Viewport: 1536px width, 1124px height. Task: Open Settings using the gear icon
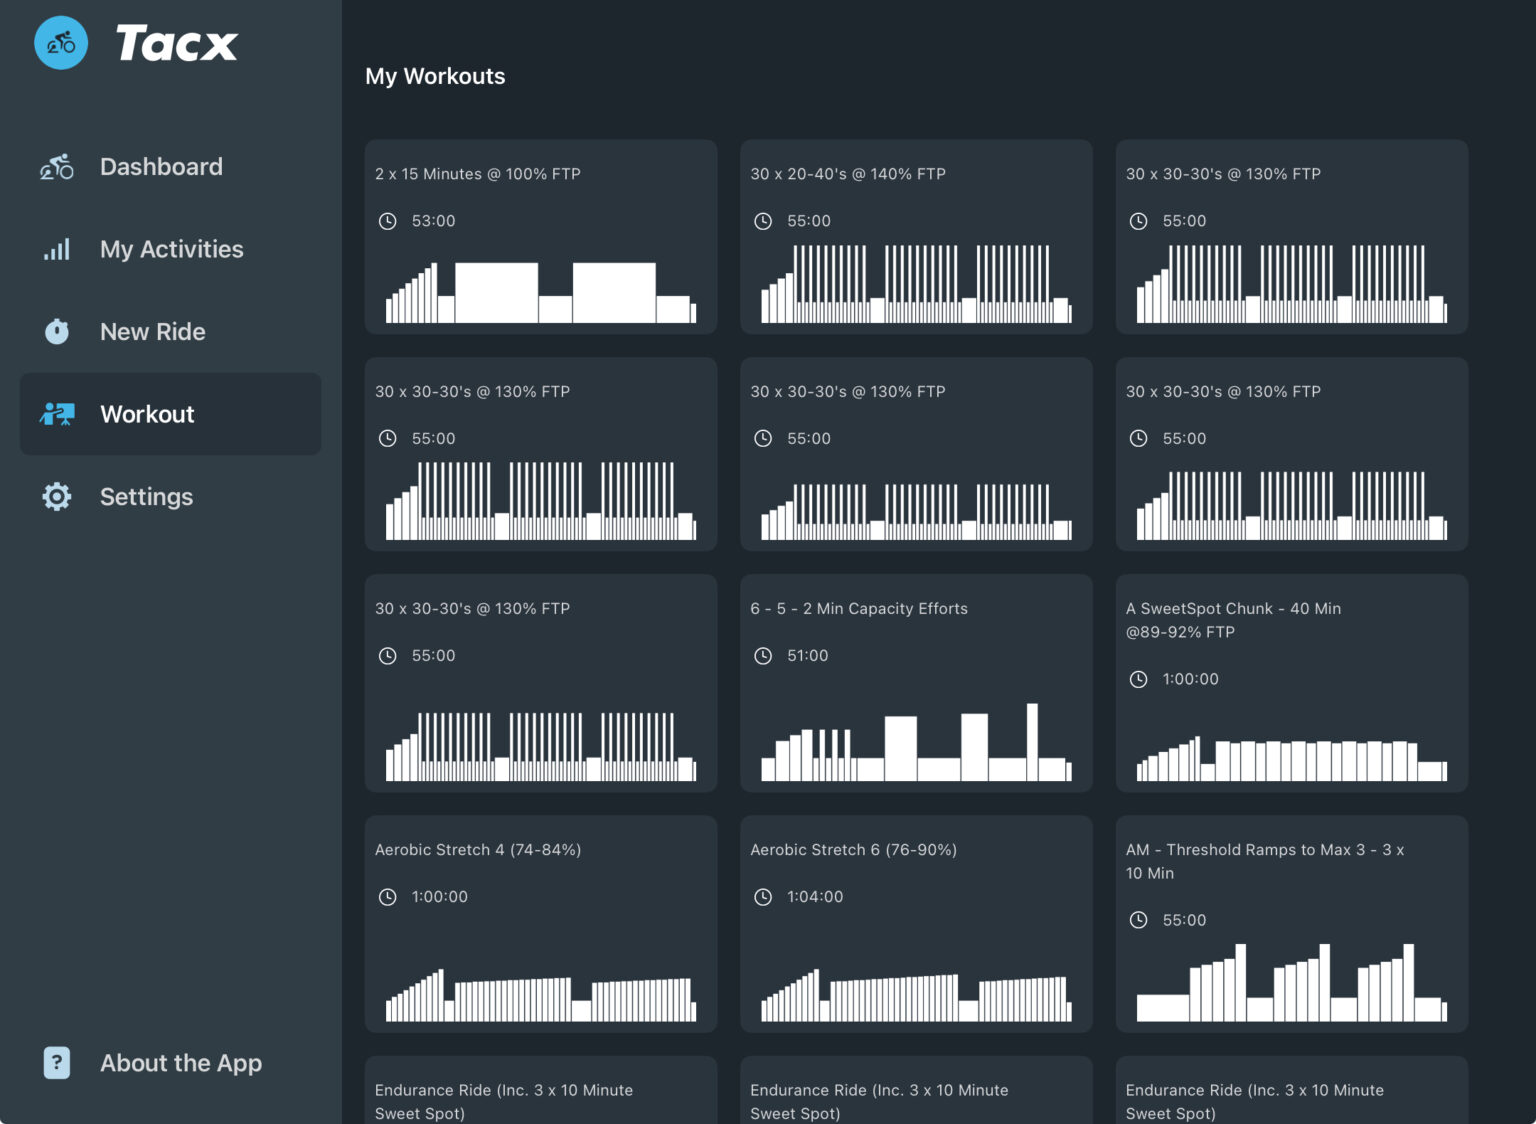(56, 496)
